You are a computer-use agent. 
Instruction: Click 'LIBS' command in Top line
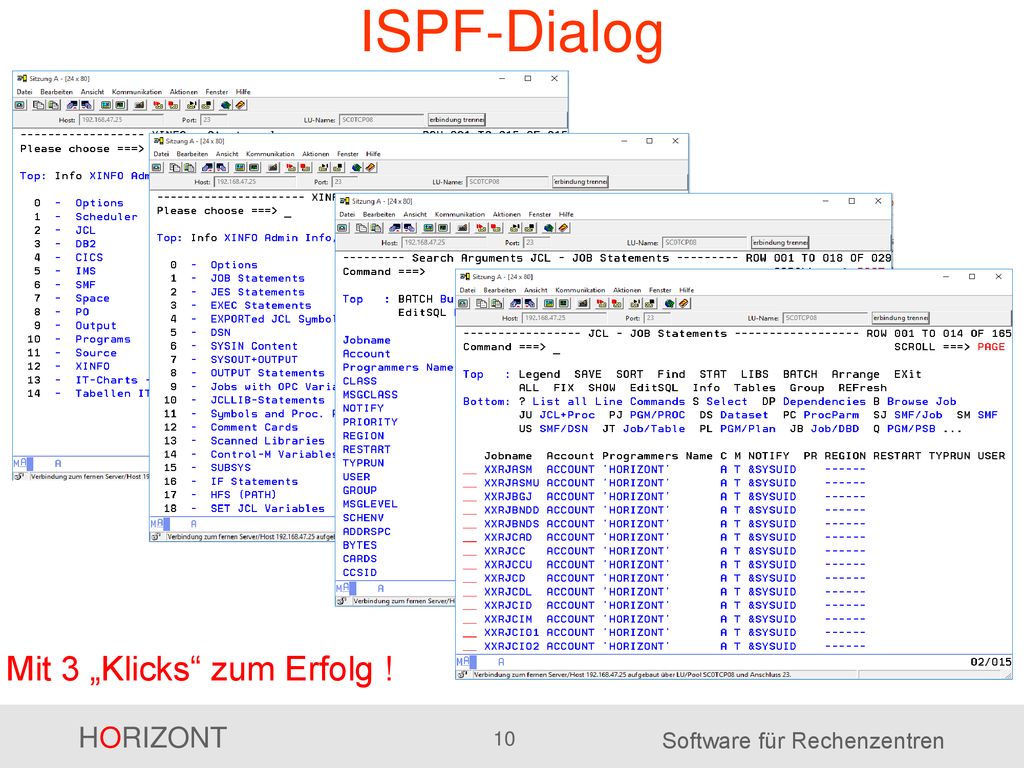754,374
